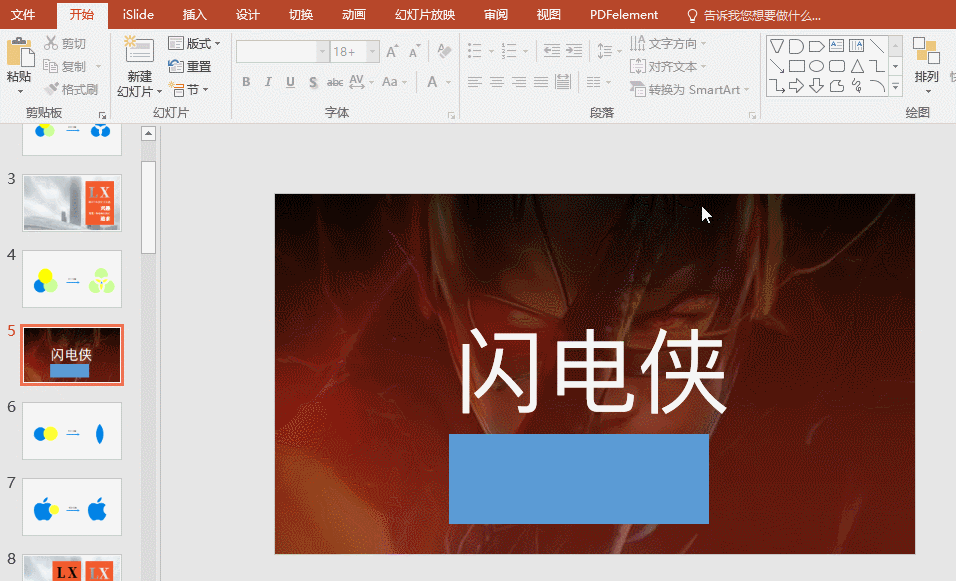The height and width of the screenshot is (581, 956).
Task: Select the oval shape in shapes gallery
Action: pyautogui.click(x=816, y=66)
